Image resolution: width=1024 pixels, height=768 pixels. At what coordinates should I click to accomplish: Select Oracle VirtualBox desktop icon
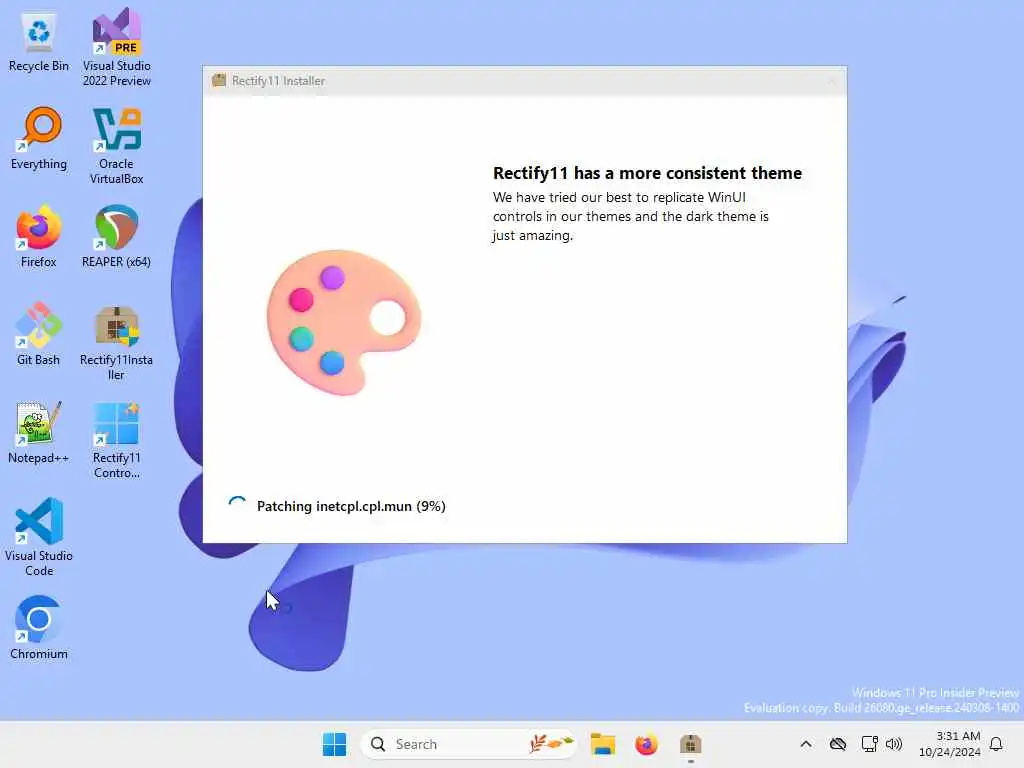(x=116, y=146)
